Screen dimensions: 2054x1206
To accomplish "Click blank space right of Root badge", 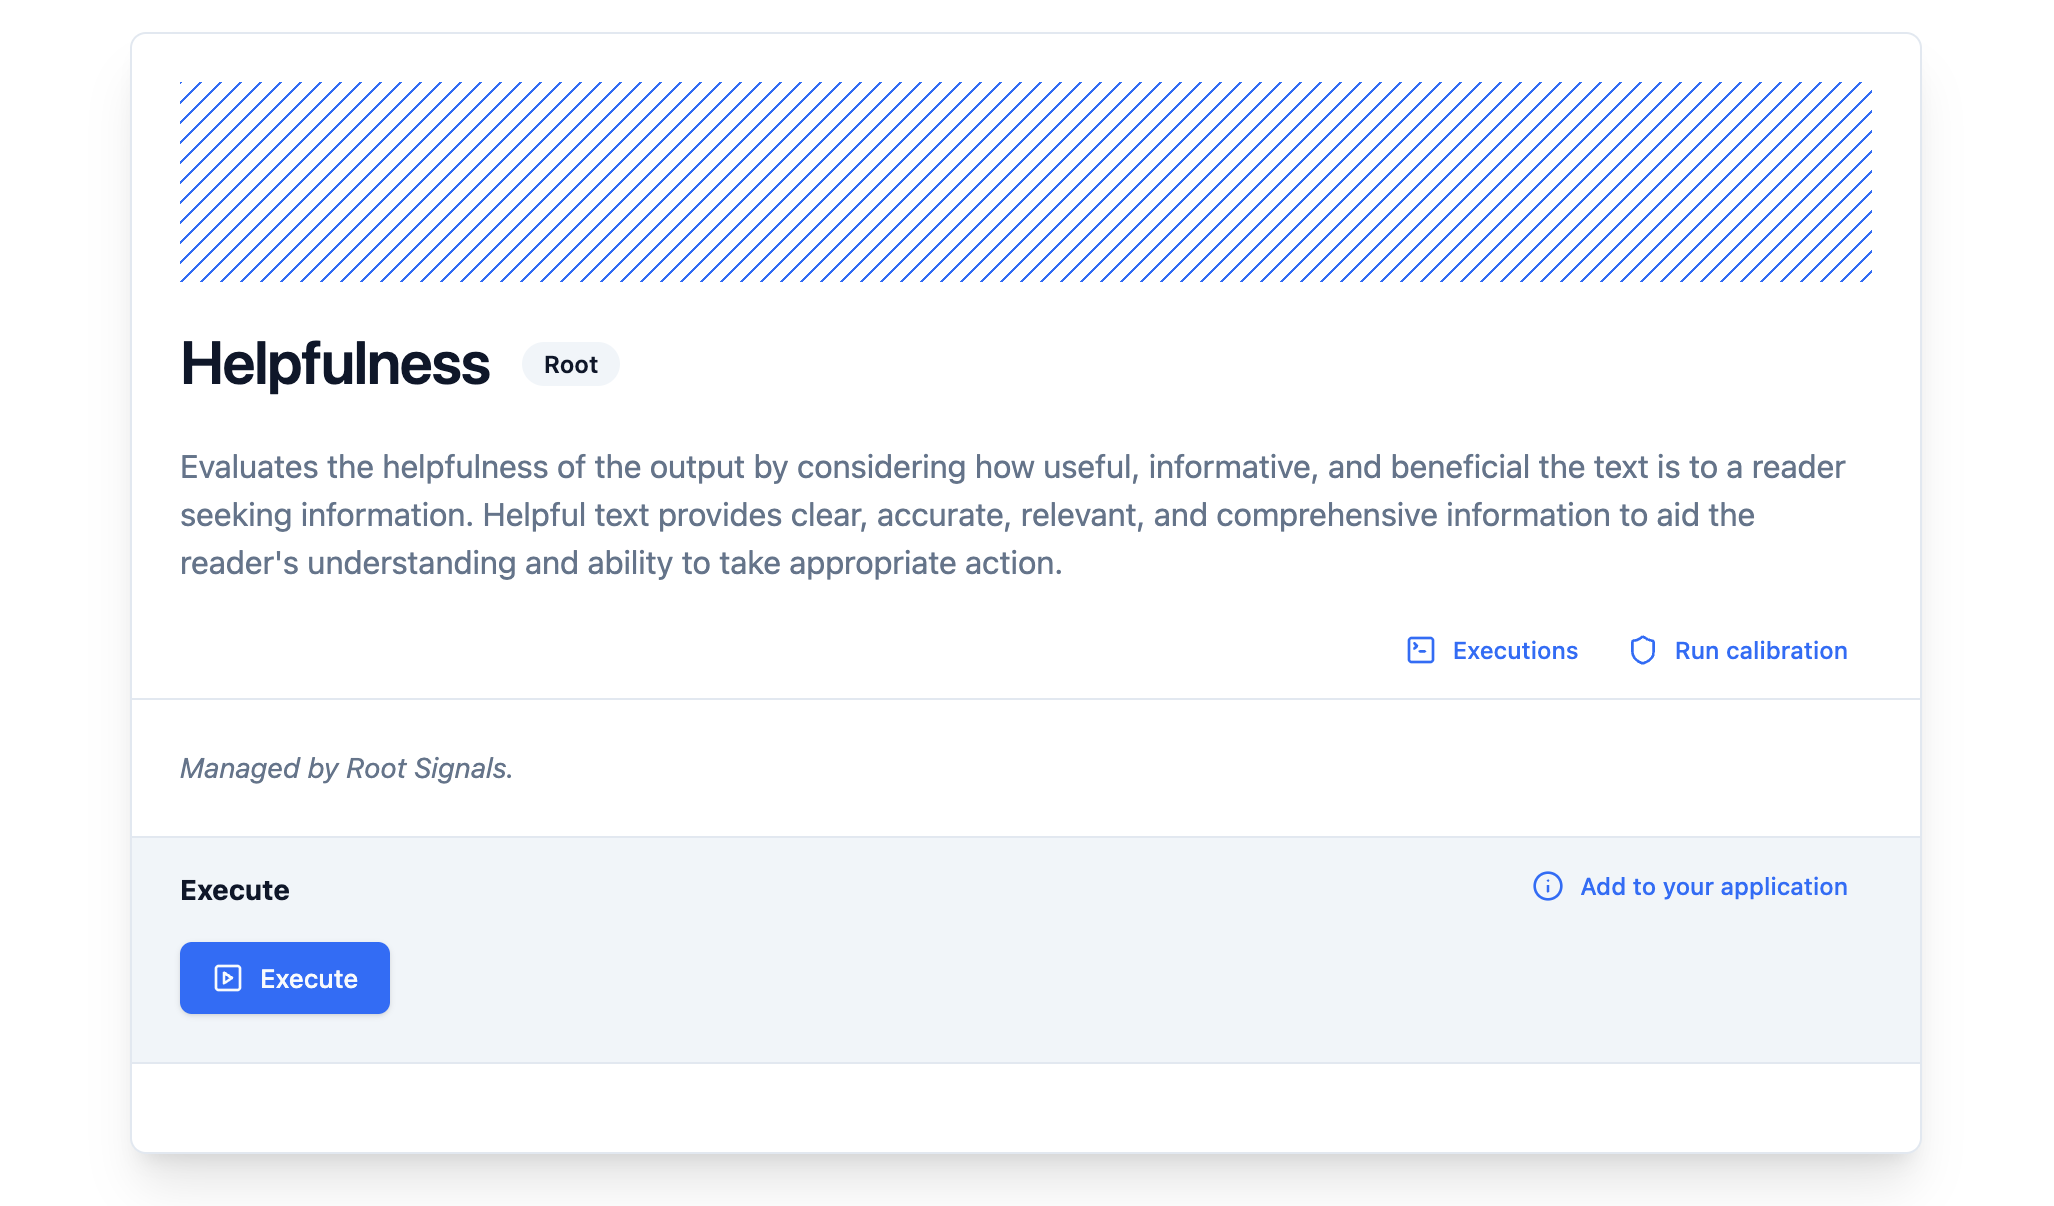I will pos(1200,365).
